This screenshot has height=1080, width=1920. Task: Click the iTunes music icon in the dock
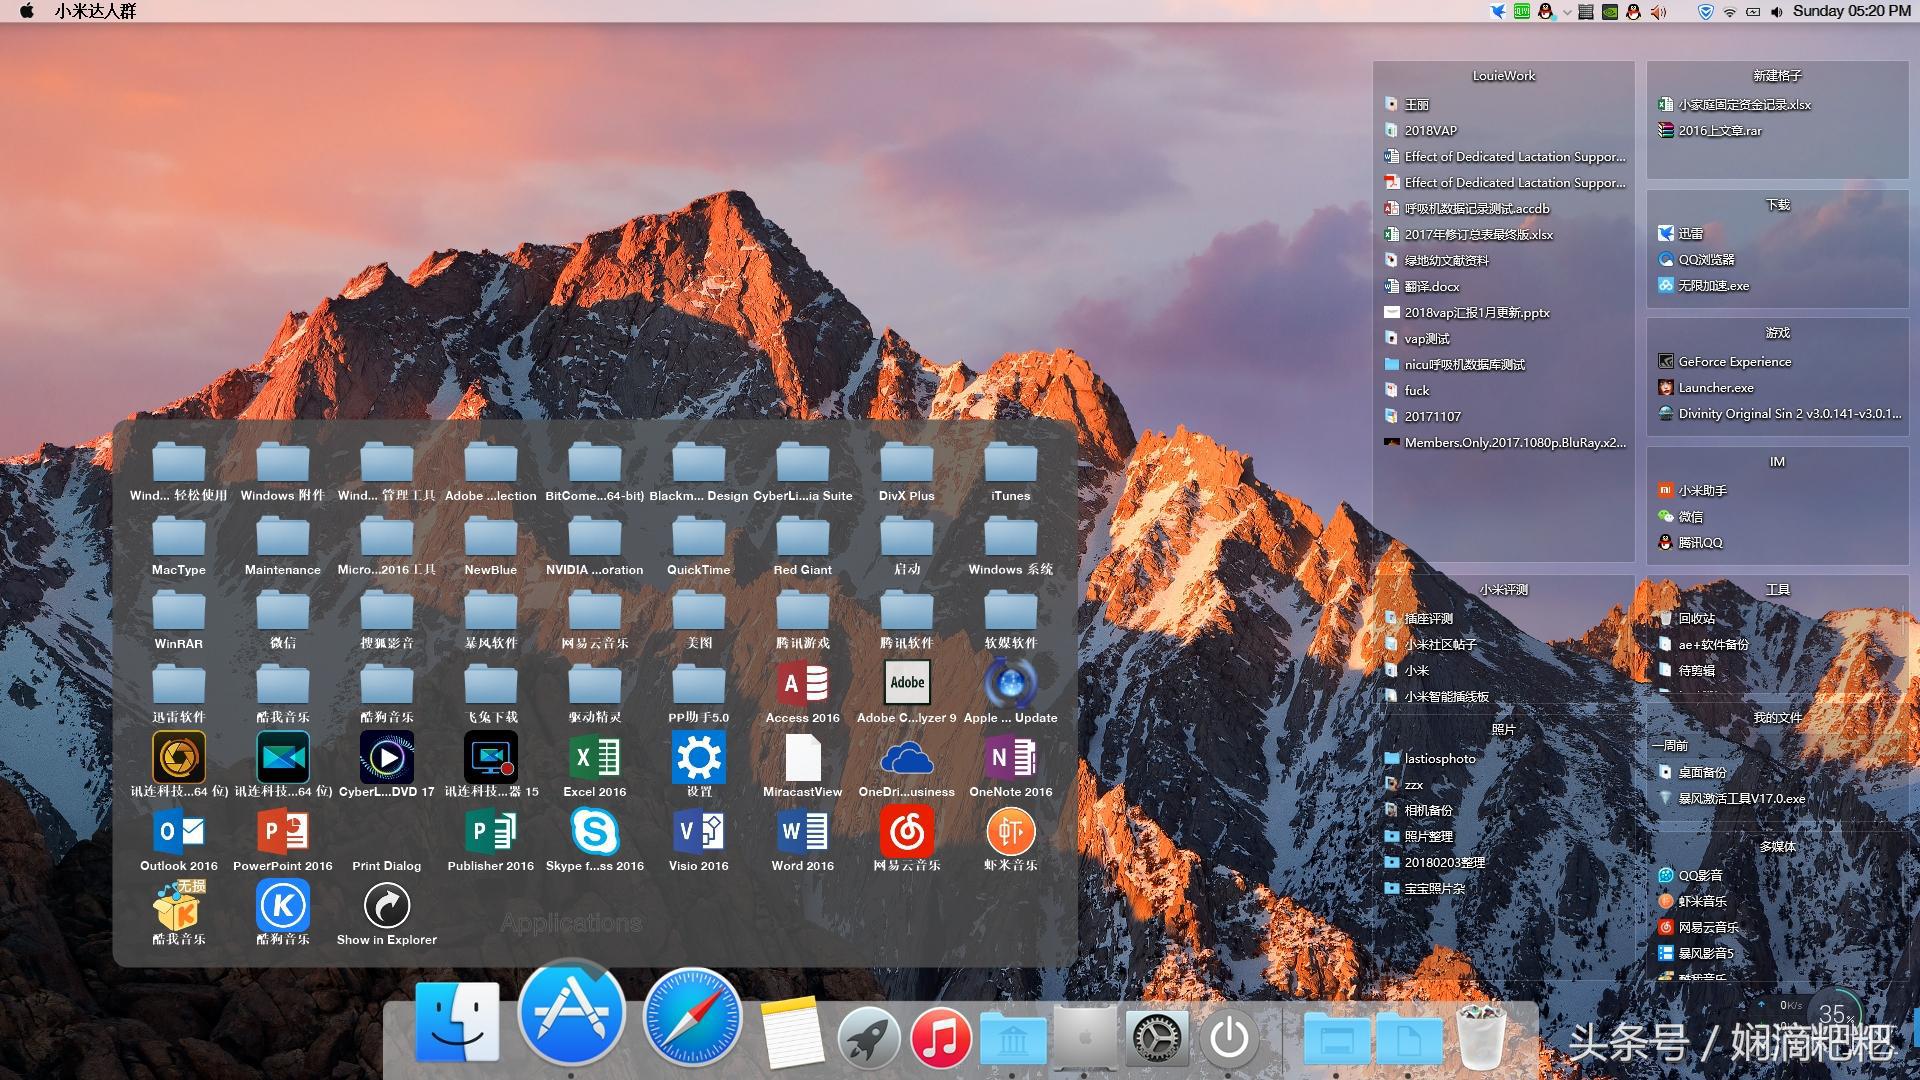click(x=940, y=1038)
